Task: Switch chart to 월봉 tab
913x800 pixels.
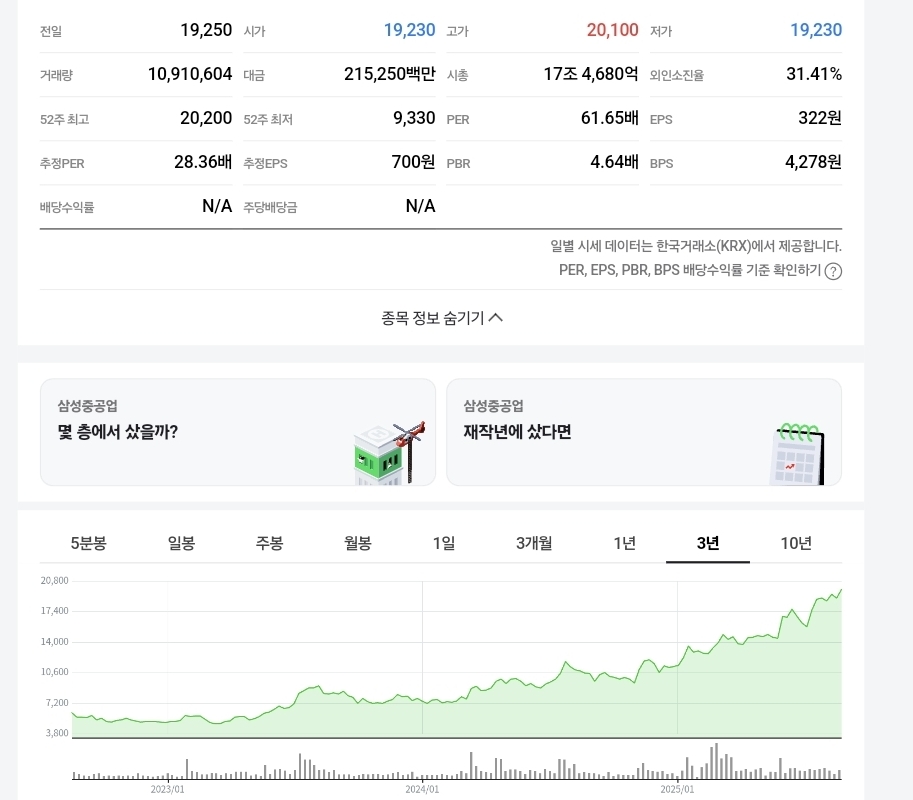Action: (358, 543)
